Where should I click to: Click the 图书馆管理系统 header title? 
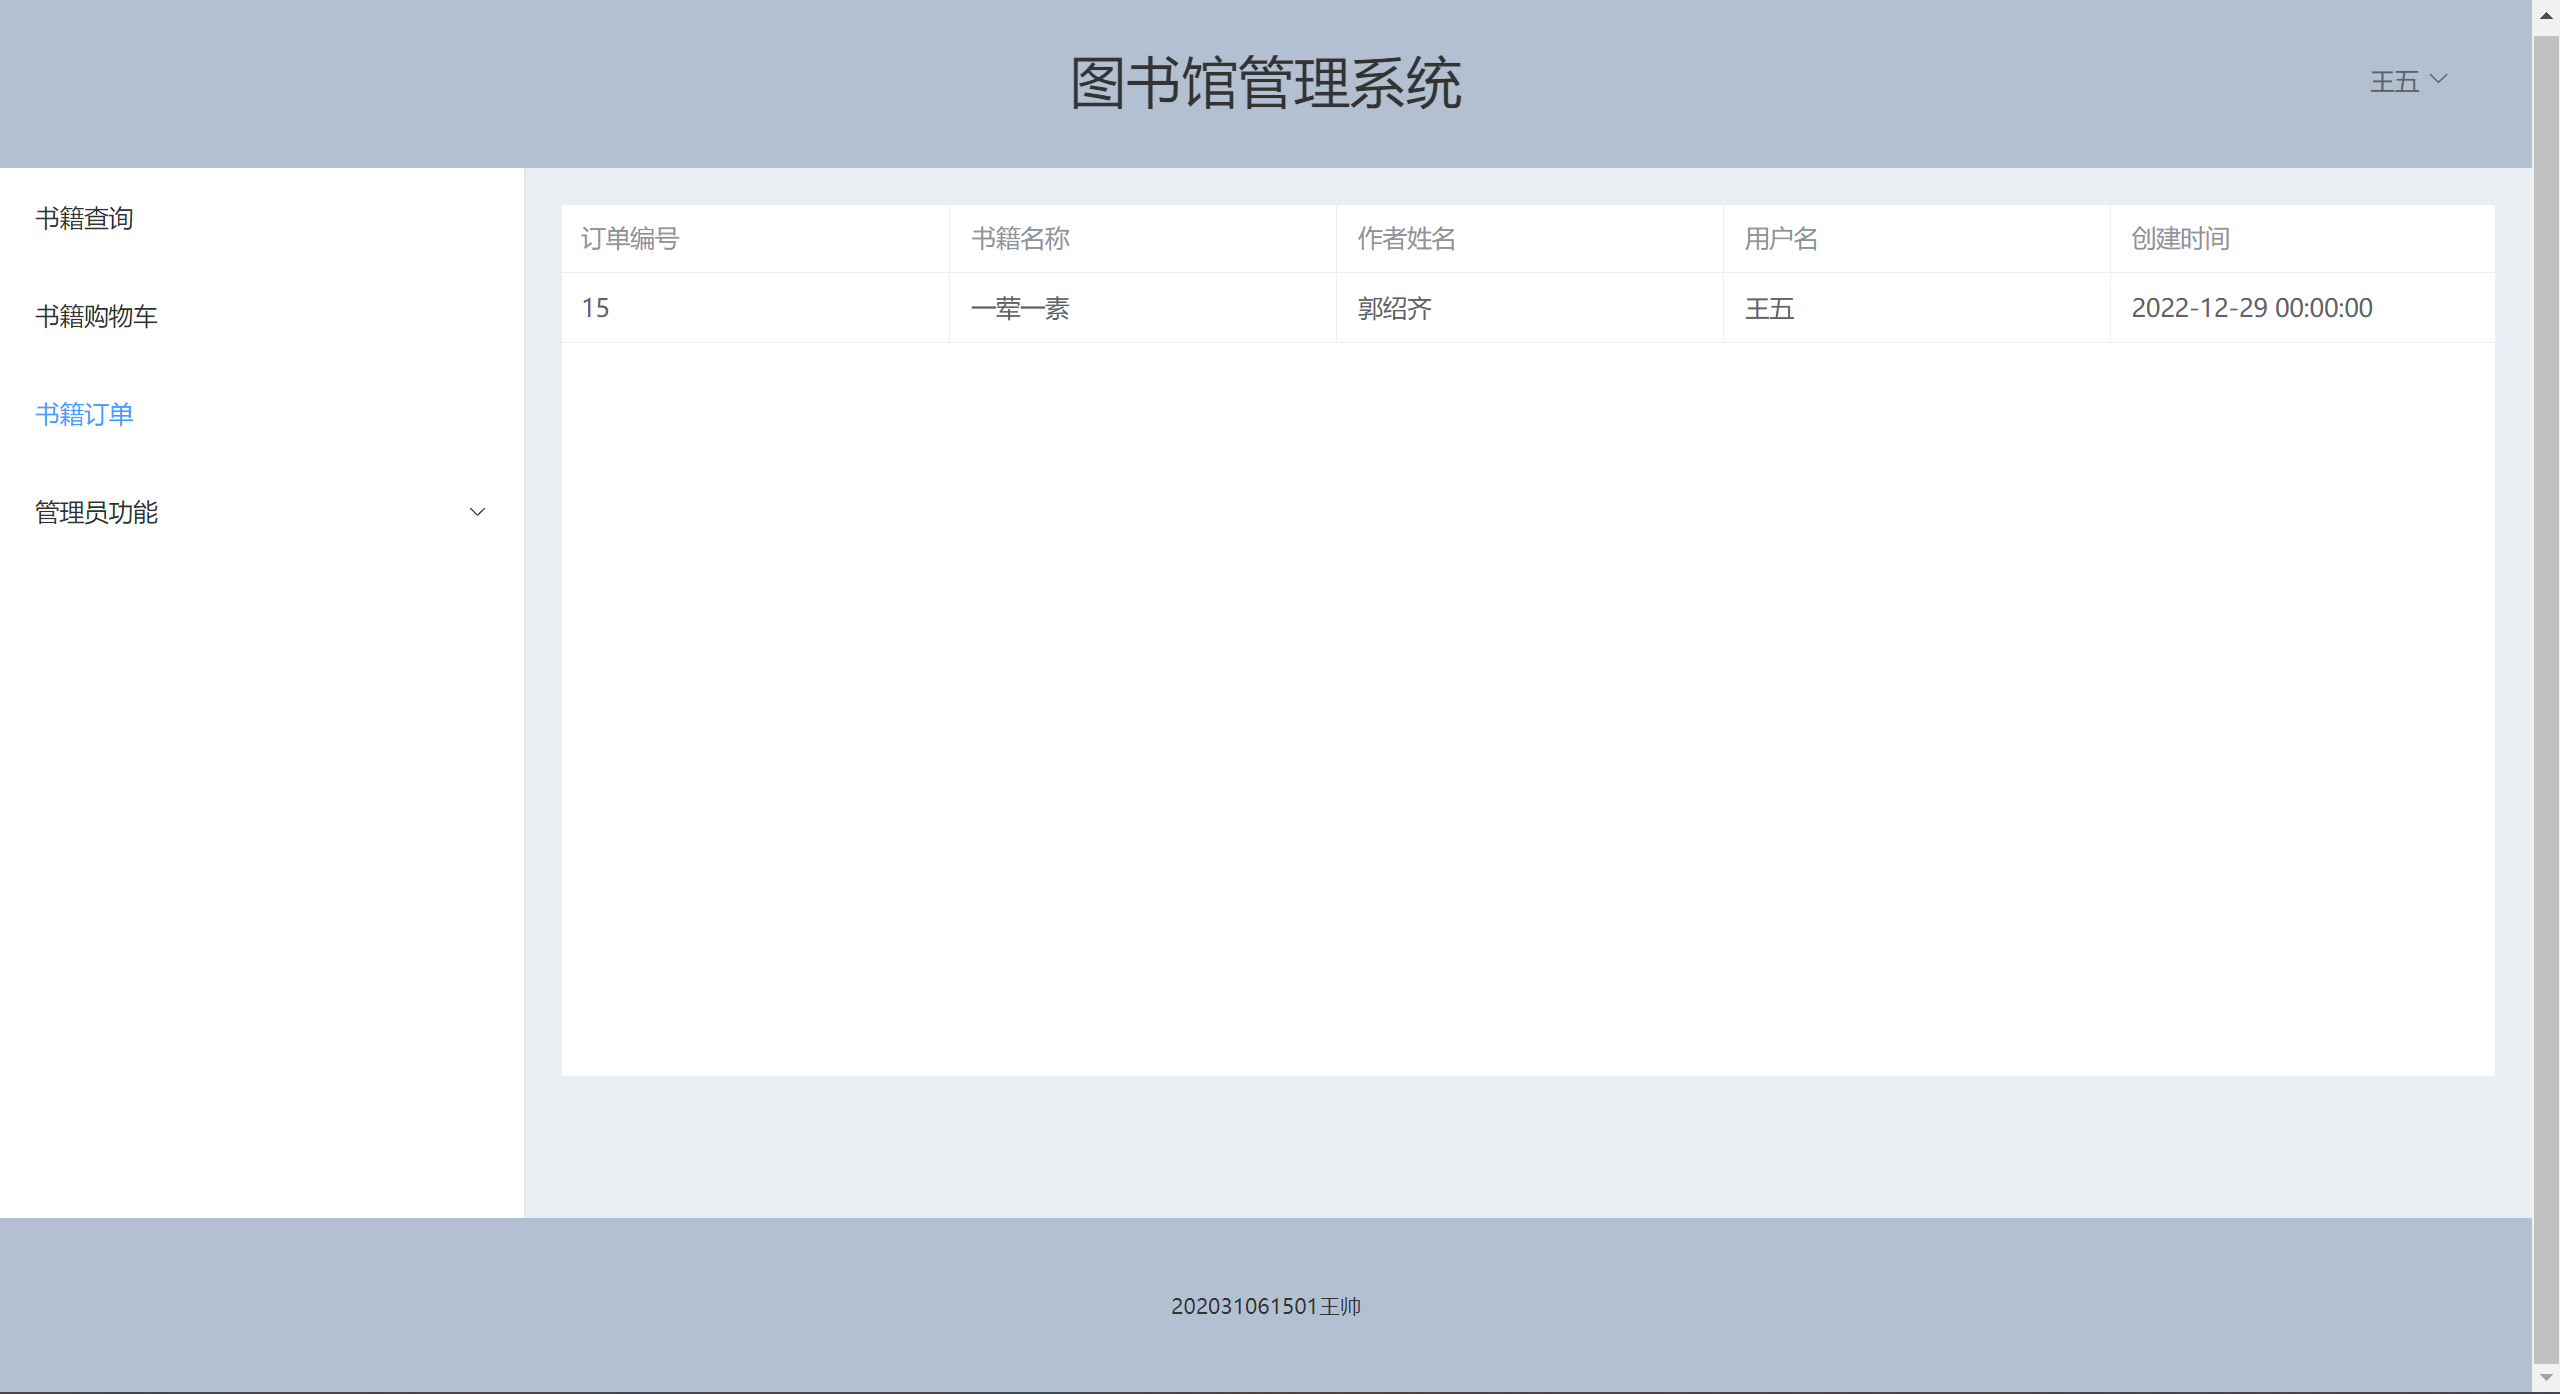[x=1266, y=83]
